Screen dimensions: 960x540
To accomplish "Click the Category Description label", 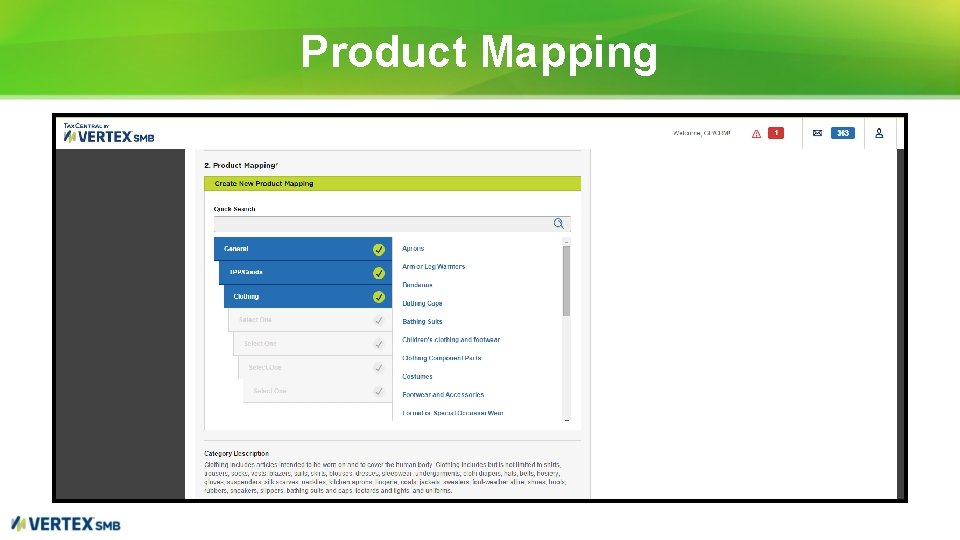I will [x=236, y=454].
